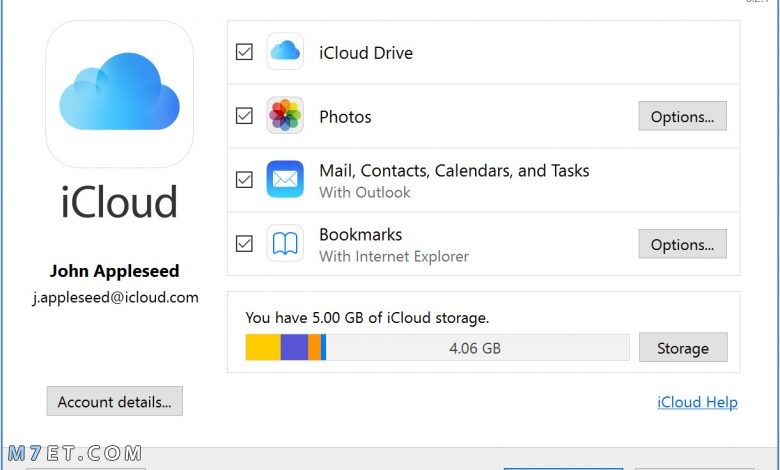Screen dimensions: 780x470
Task: Open Account details dialog
Action: point(115,401)
